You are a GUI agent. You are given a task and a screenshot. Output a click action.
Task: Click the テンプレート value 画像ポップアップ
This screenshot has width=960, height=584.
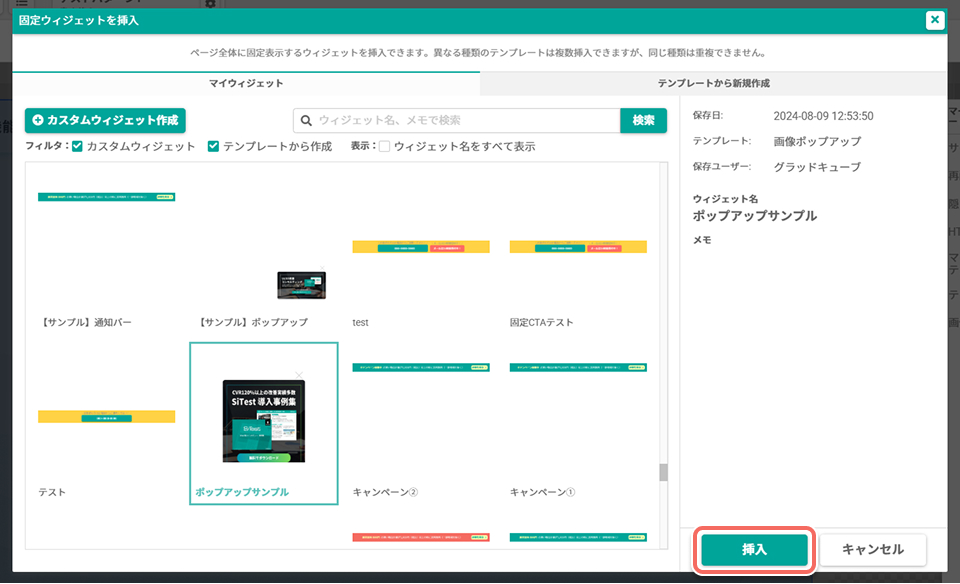click(817, 141)
